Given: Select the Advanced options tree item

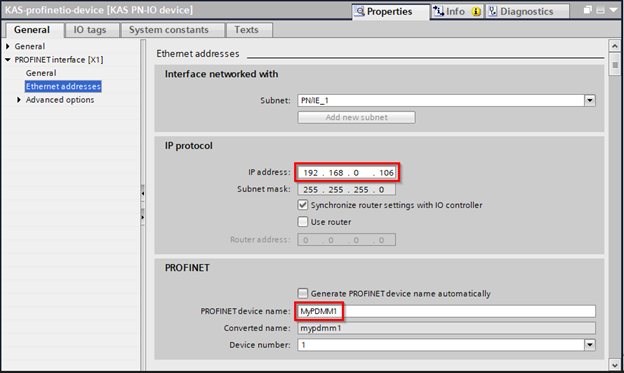Looking at the screenshot, I should click(x=60, y=100).
